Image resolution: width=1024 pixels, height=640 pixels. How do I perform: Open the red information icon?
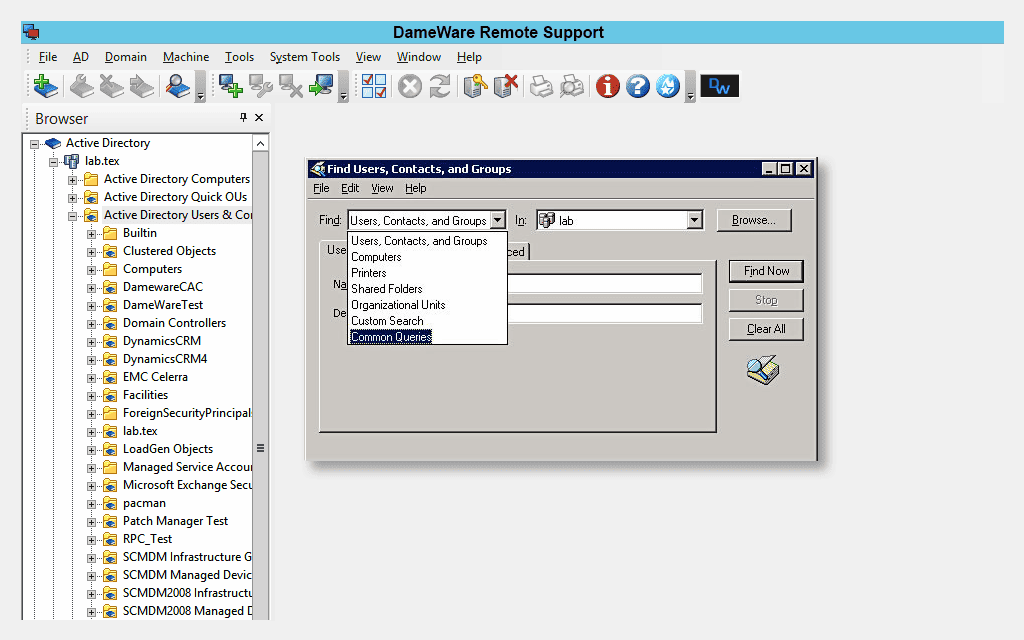pos(607,87)
